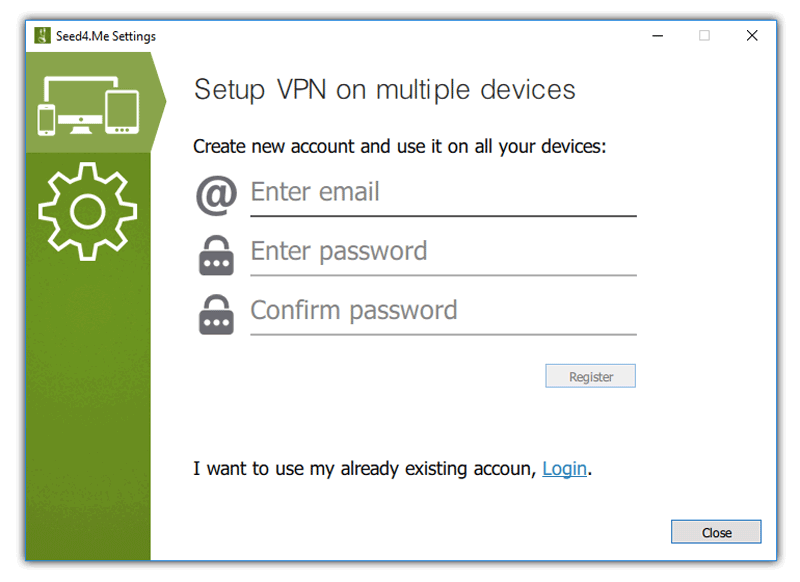This screenshot has width=800, height=582.
Task: Click the padlock icon beside Confirm password
Action: (216, 314)
